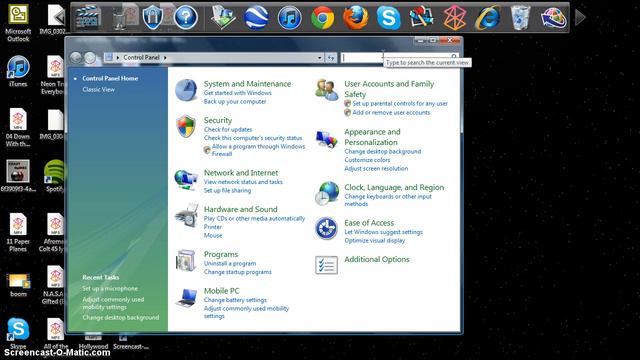The image size is (640, 360).
Task: Open Microsoft Outlook desktop shortcut
Action: pyautogui.click(x=18, y=23)
